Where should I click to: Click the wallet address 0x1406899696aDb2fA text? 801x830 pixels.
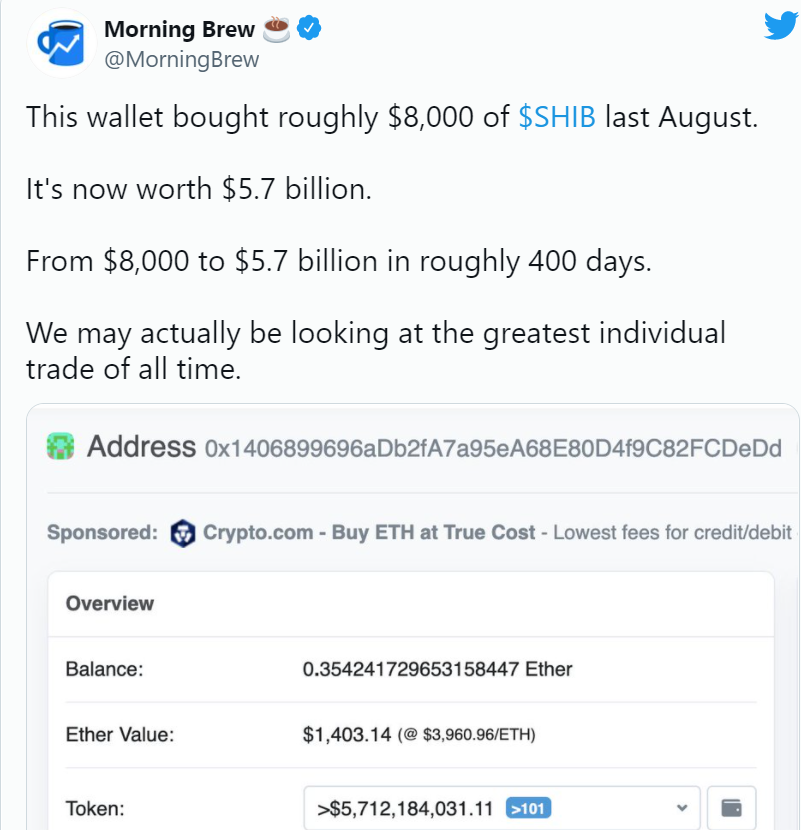tap(493, 448)
